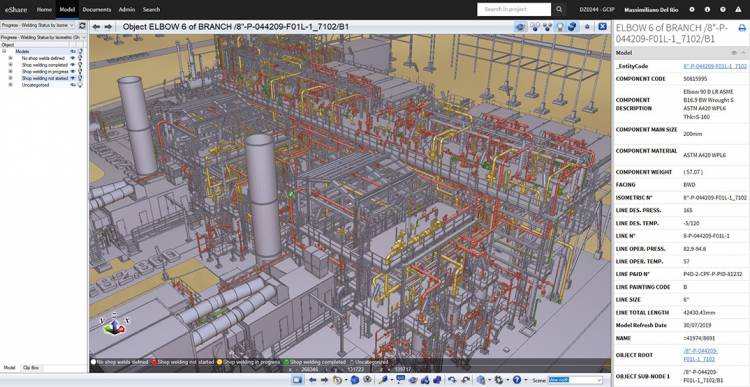Click the settings gear icon in top bar
Image resolution: width=750 pixels, height=387 pixels.
coord(692,9)
